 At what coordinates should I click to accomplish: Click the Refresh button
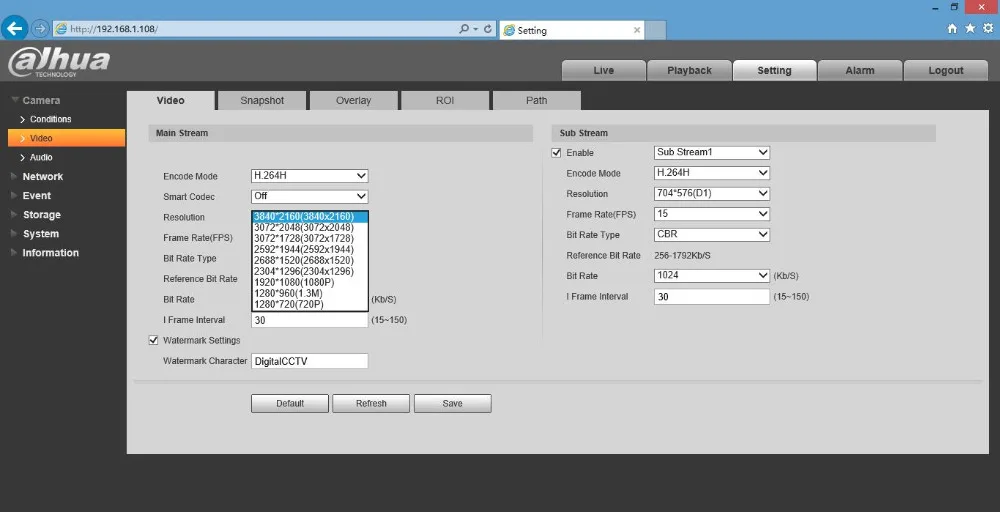point(371,404)
